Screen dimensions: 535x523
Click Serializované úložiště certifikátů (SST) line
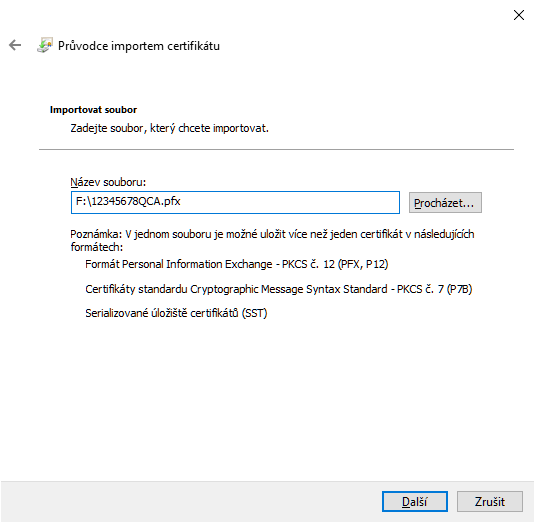[x=176, y=313]
